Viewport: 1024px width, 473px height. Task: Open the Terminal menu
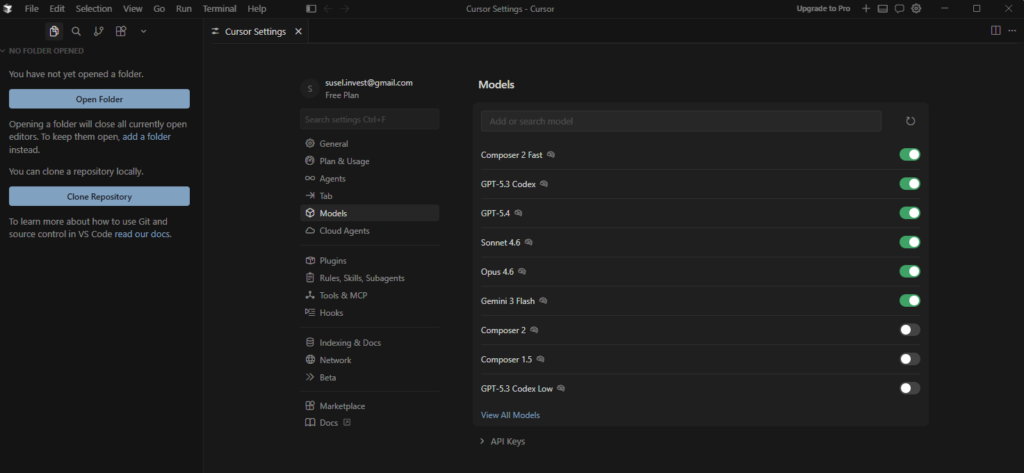(x=219, y=9)
